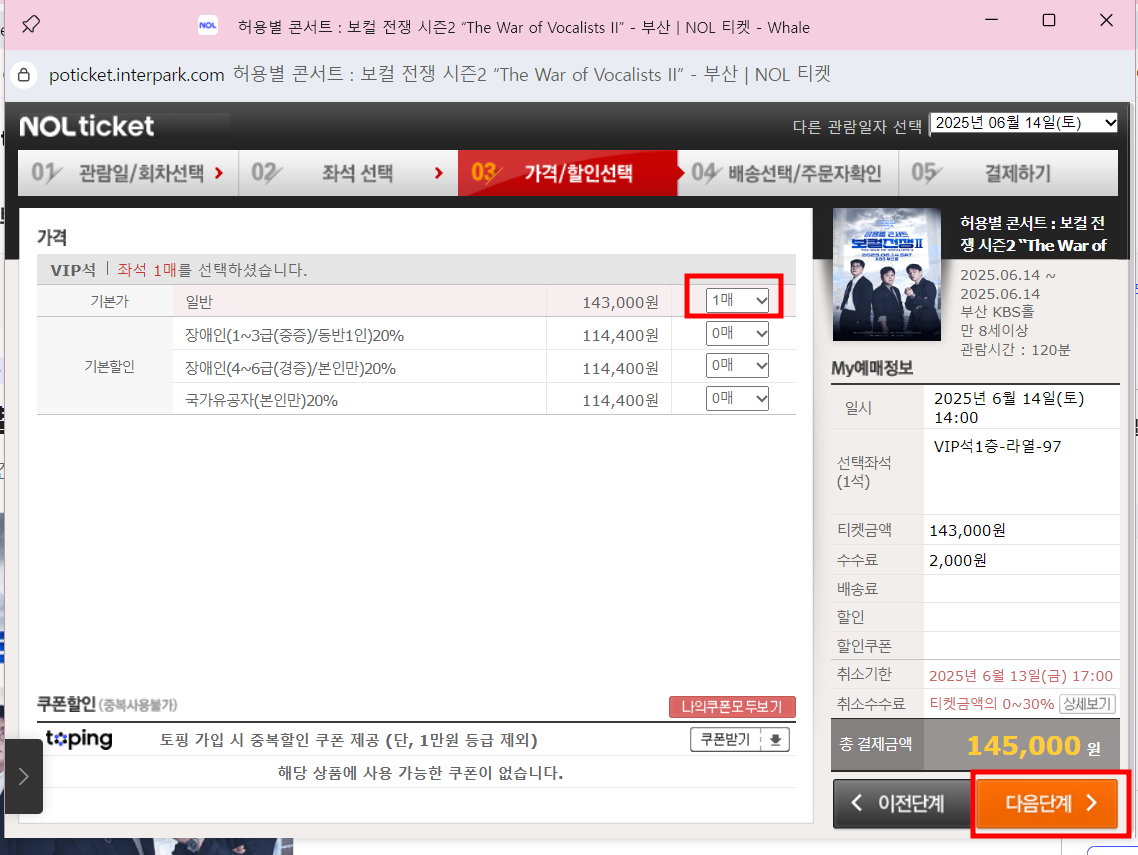This screenshot has height=855, width=1138.
Task: Click the download arrow on 쿠폰받기
Action: (x=775, y=740)
